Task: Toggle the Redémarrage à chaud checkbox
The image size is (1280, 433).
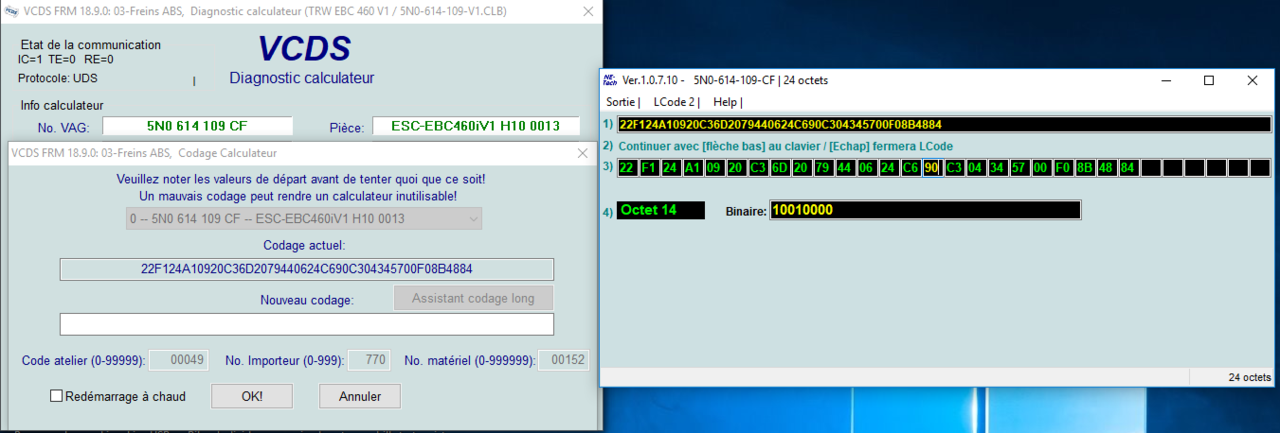Action: coord(57,396)
